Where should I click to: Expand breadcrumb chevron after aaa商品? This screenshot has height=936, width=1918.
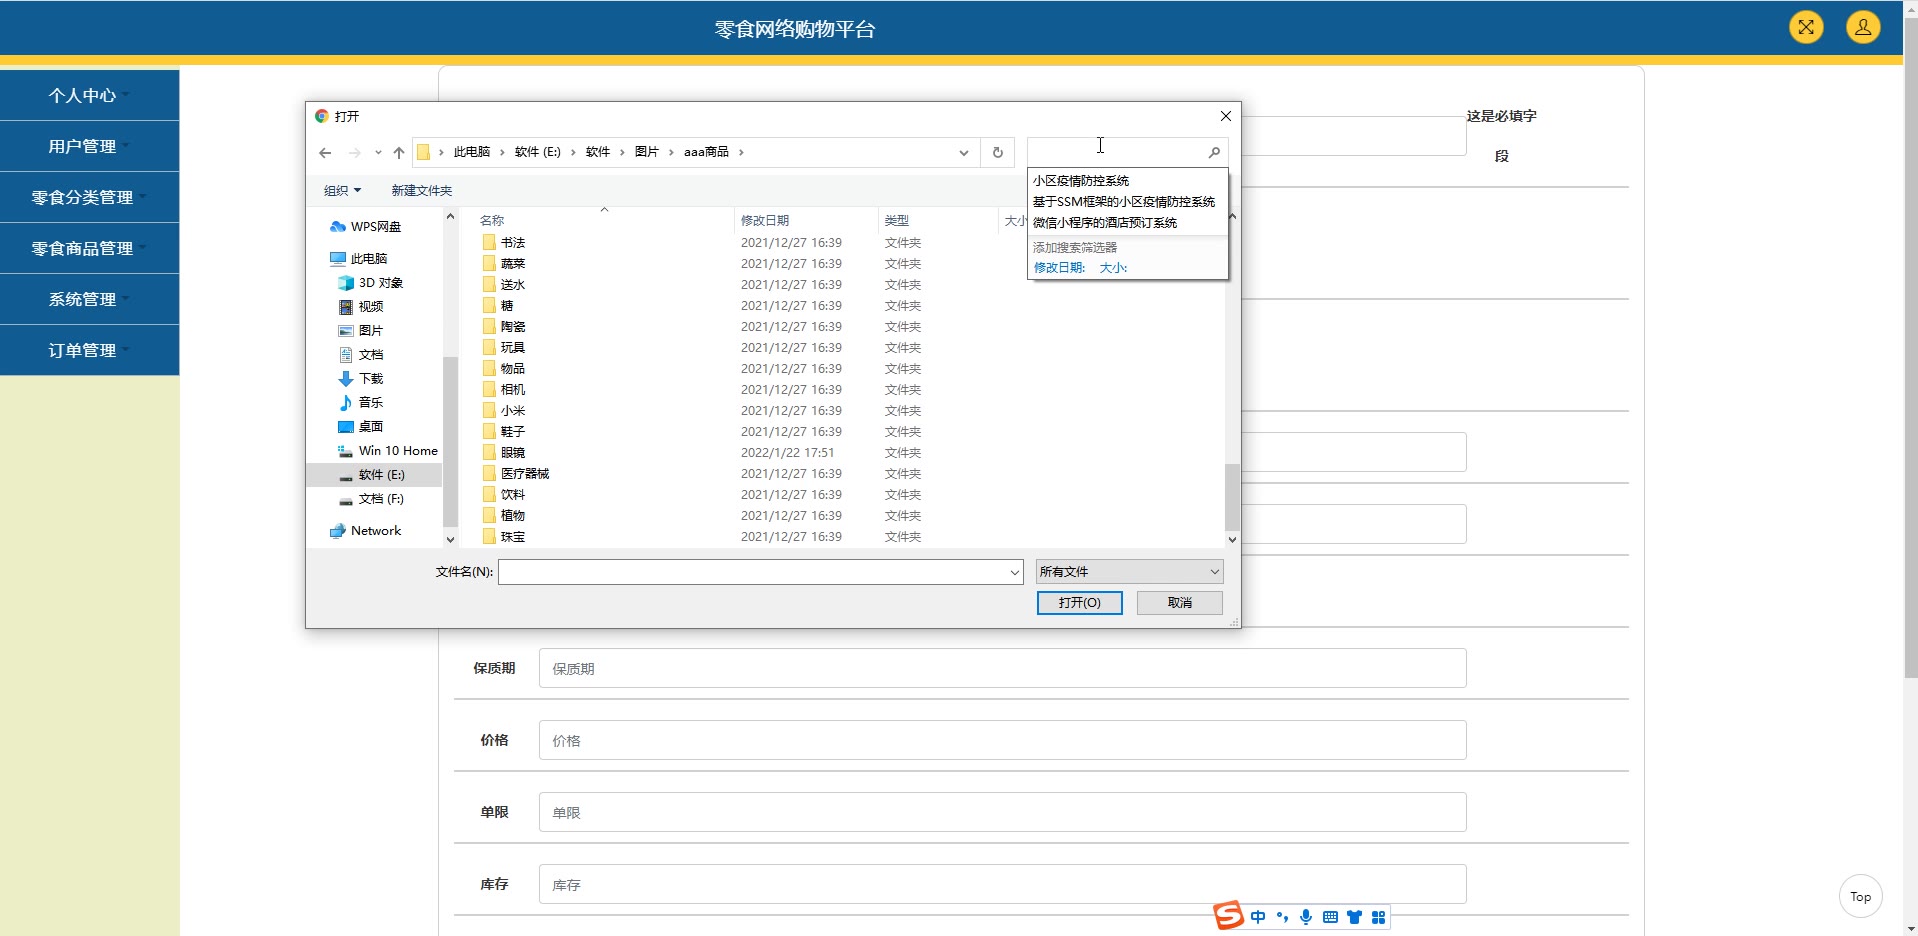click(x=741, y=153)
